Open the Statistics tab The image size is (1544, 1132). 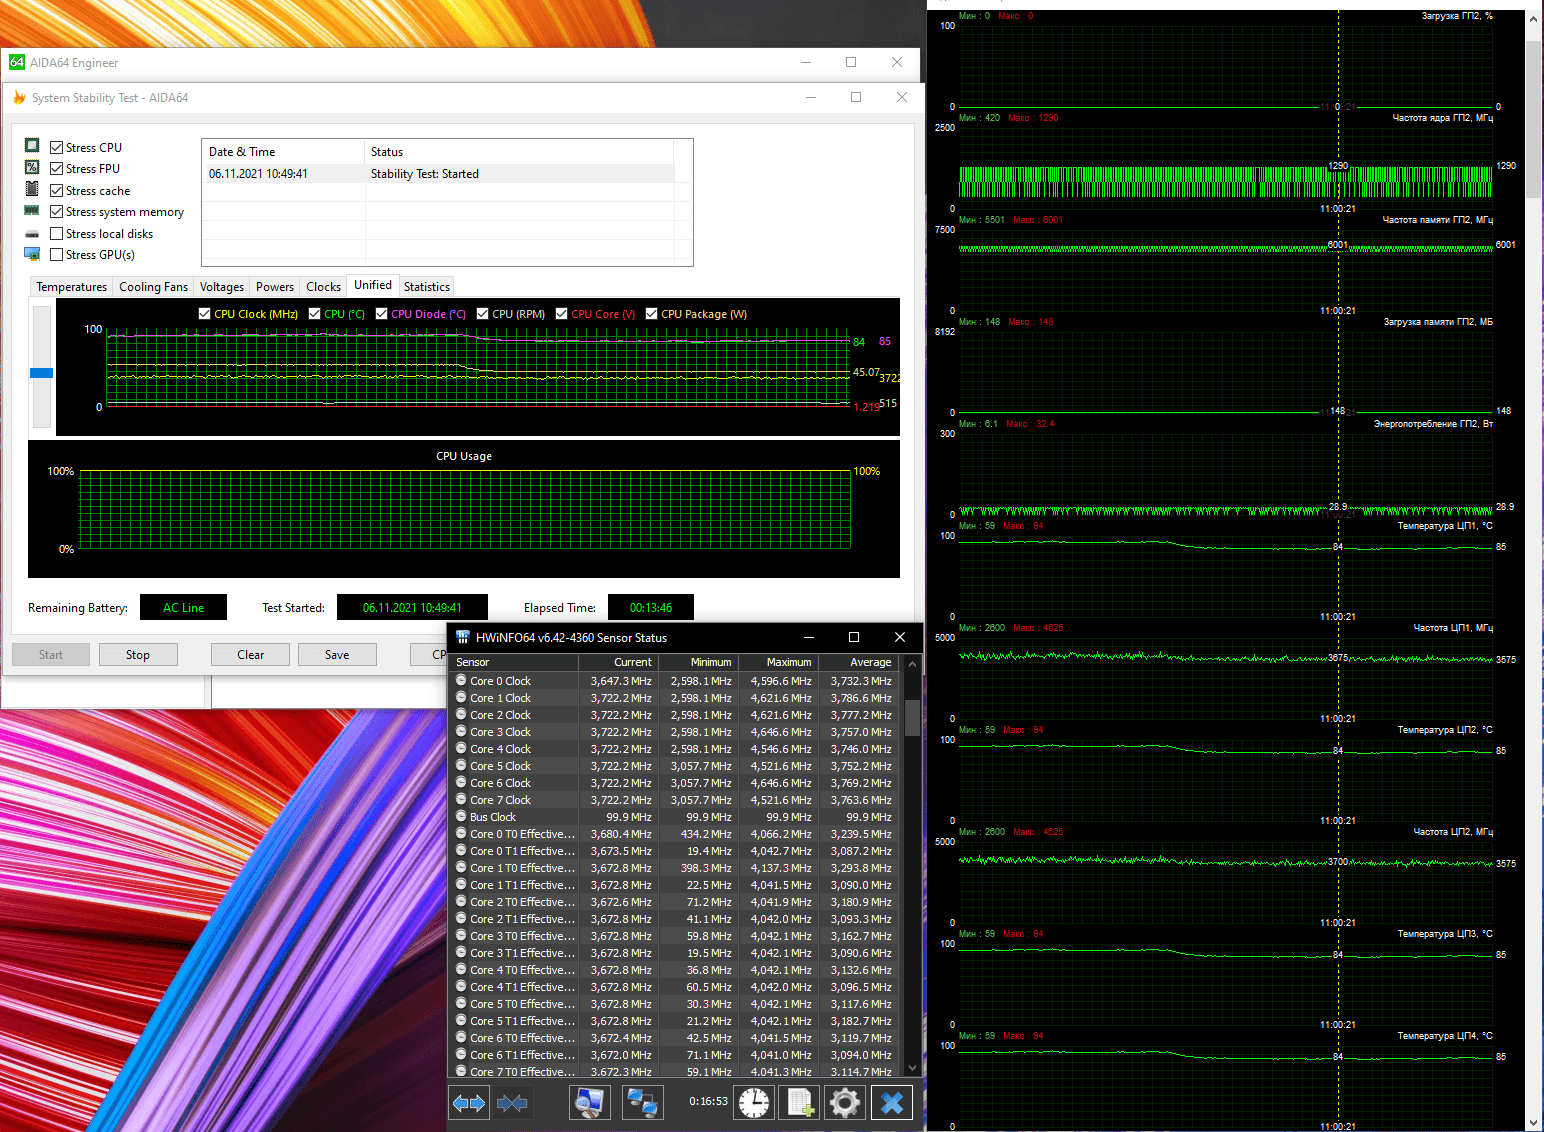(x=427, y=287)
